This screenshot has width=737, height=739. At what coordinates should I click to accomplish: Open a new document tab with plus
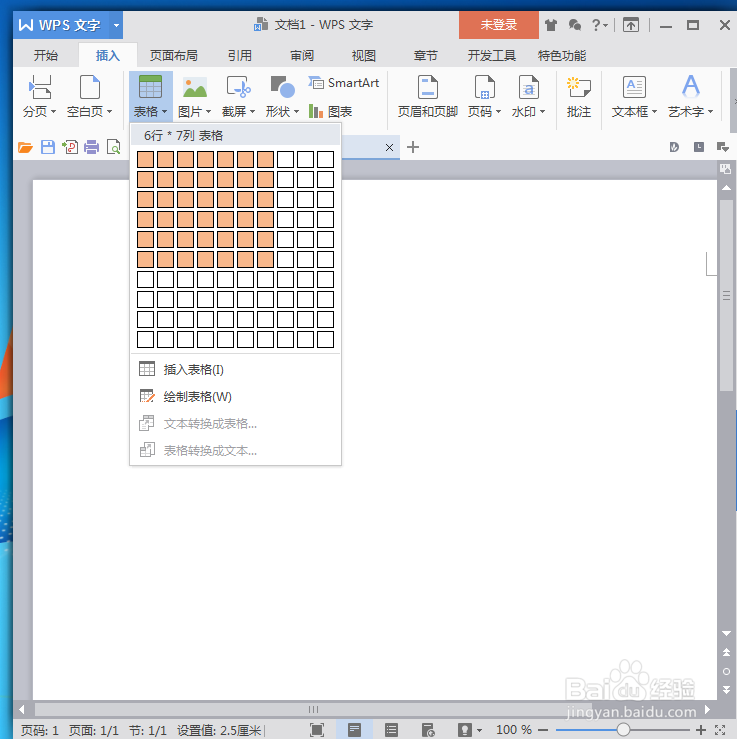413,148
